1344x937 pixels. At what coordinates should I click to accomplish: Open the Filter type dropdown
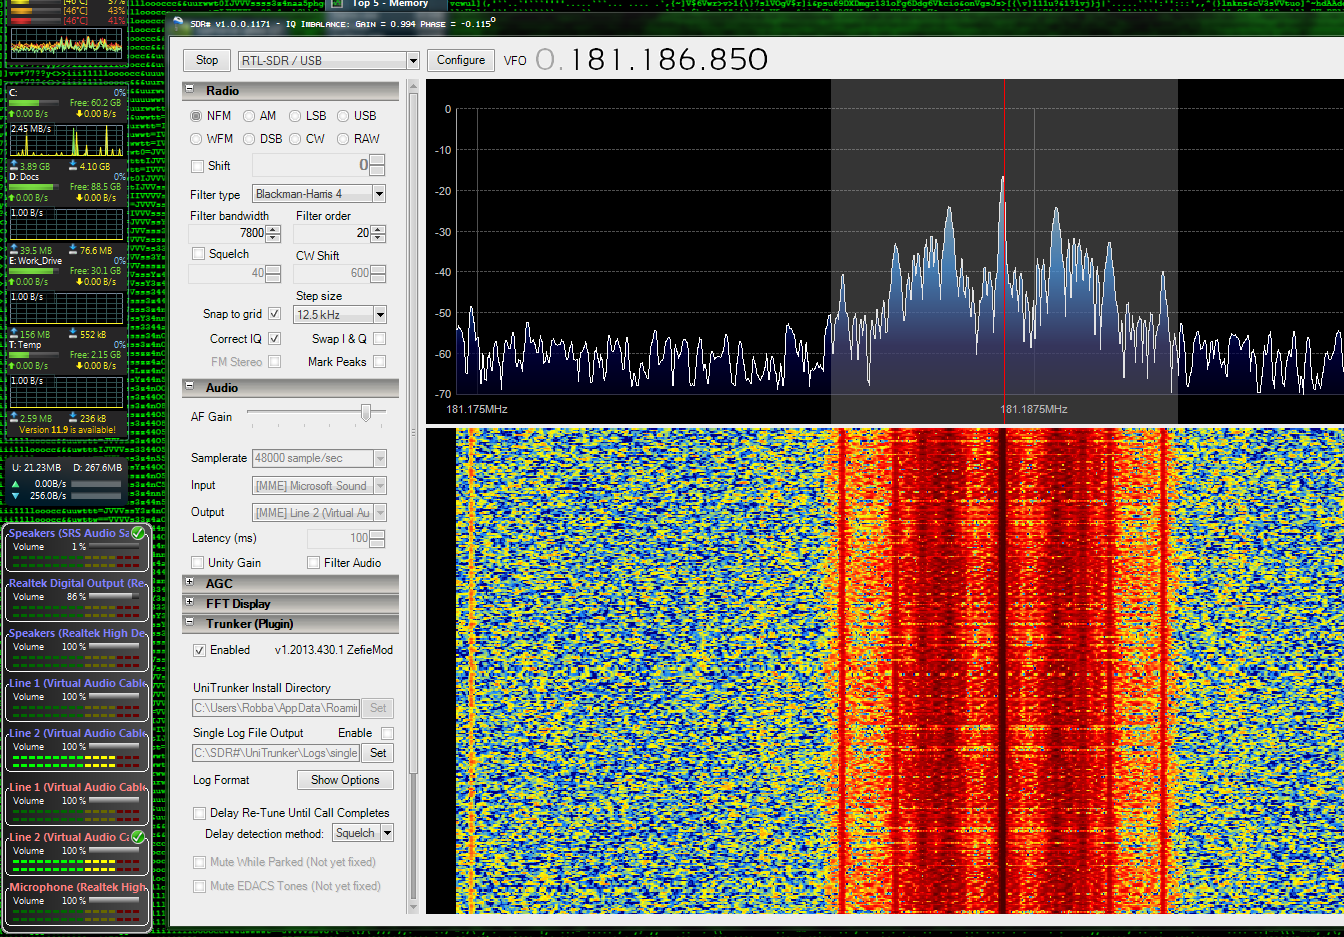[379, 194]
